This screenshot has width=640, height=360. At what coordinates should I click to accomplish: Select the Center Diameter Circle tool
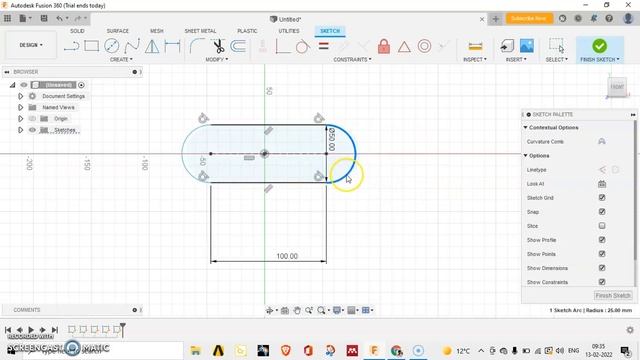tap(111, 46)
